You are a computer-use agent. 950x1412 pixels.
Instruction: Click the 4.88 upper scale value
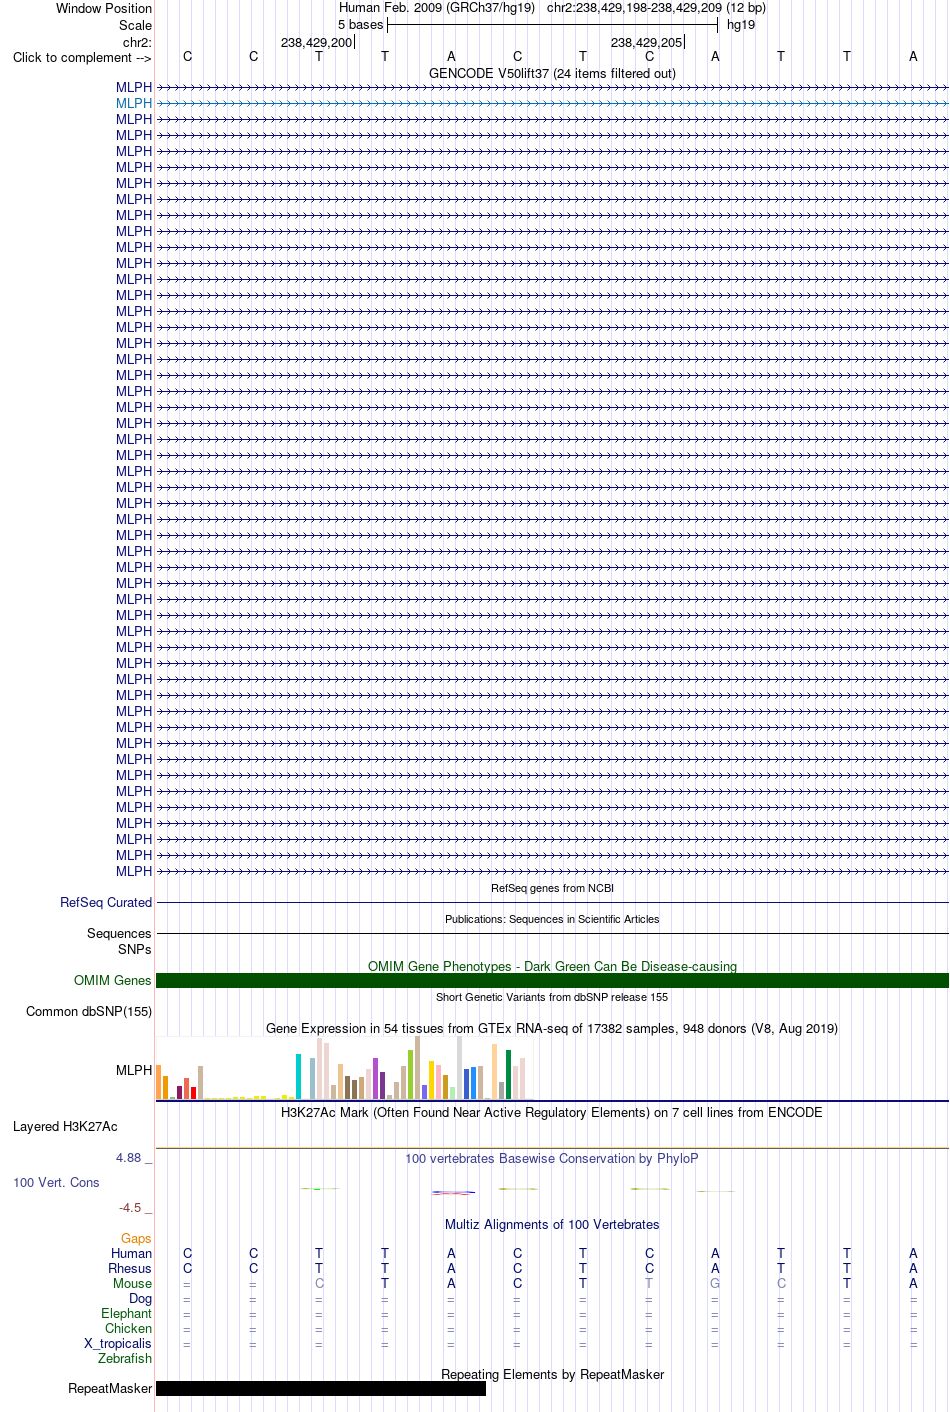click(129, 1157)
